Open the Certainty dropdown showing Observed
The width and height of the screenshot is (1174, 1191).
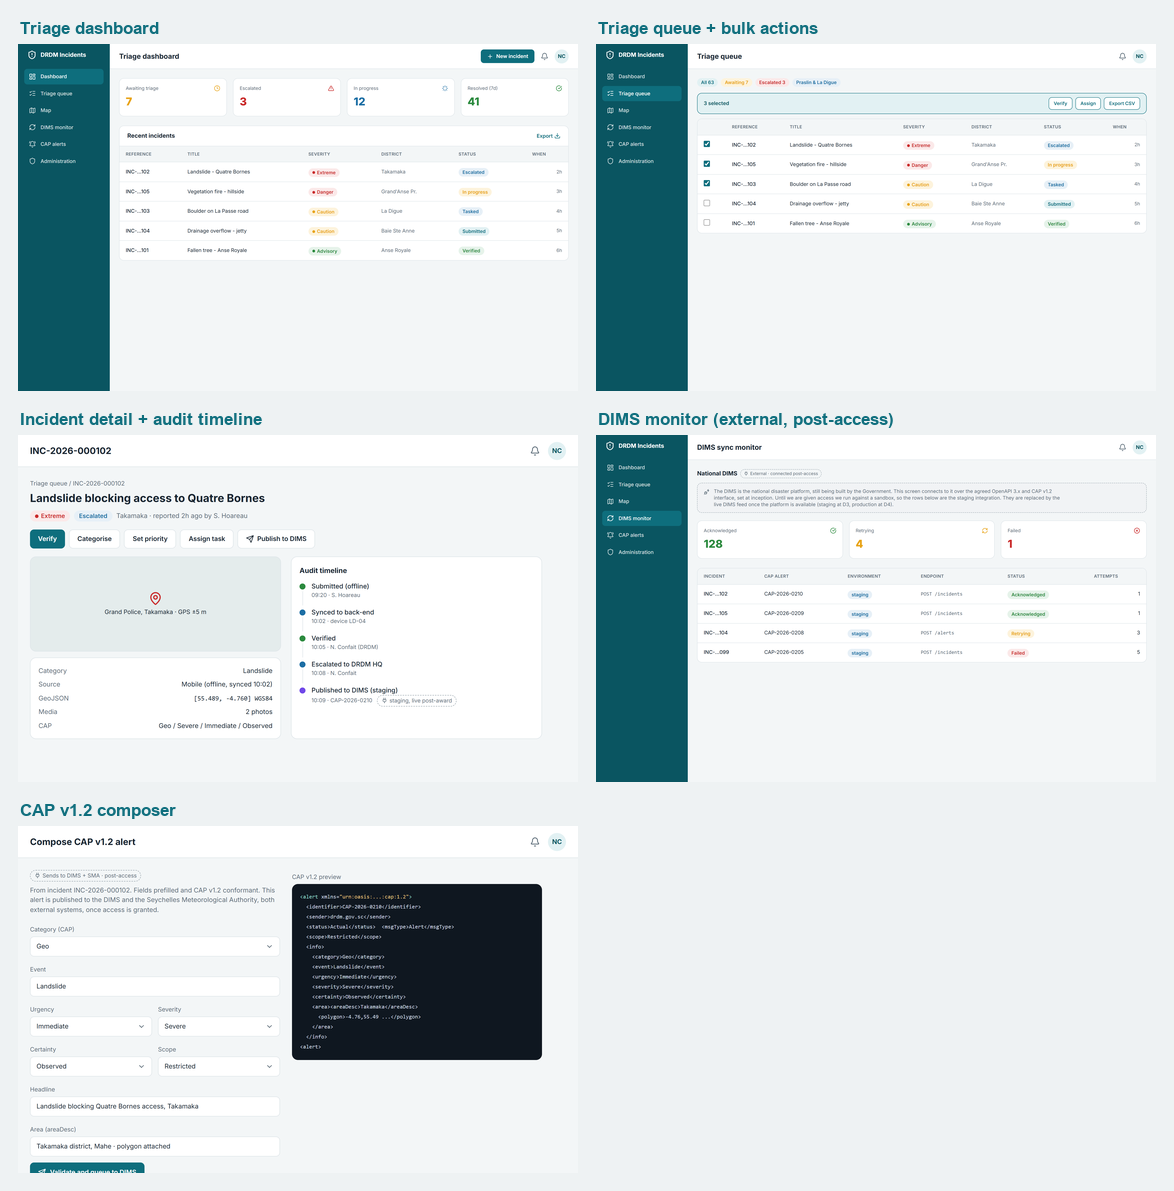[x=91, y=1066]
